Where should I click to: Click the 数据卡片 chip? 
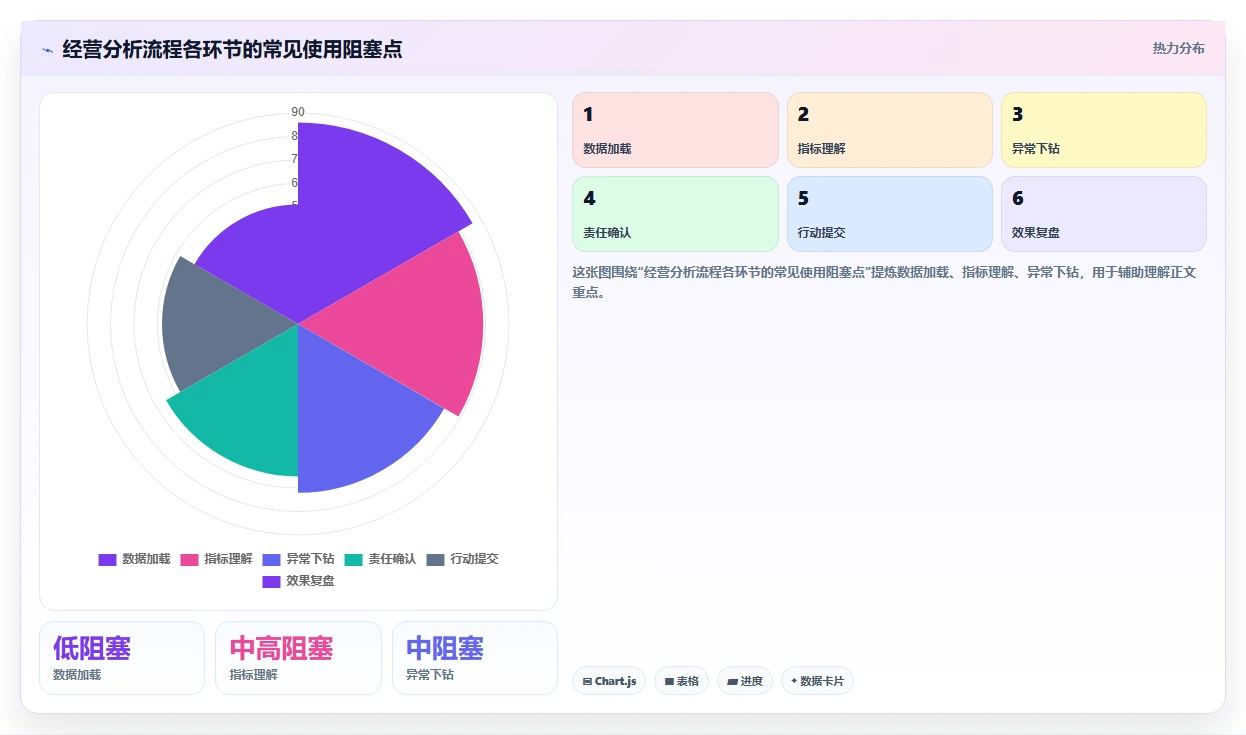pos(817,681)
